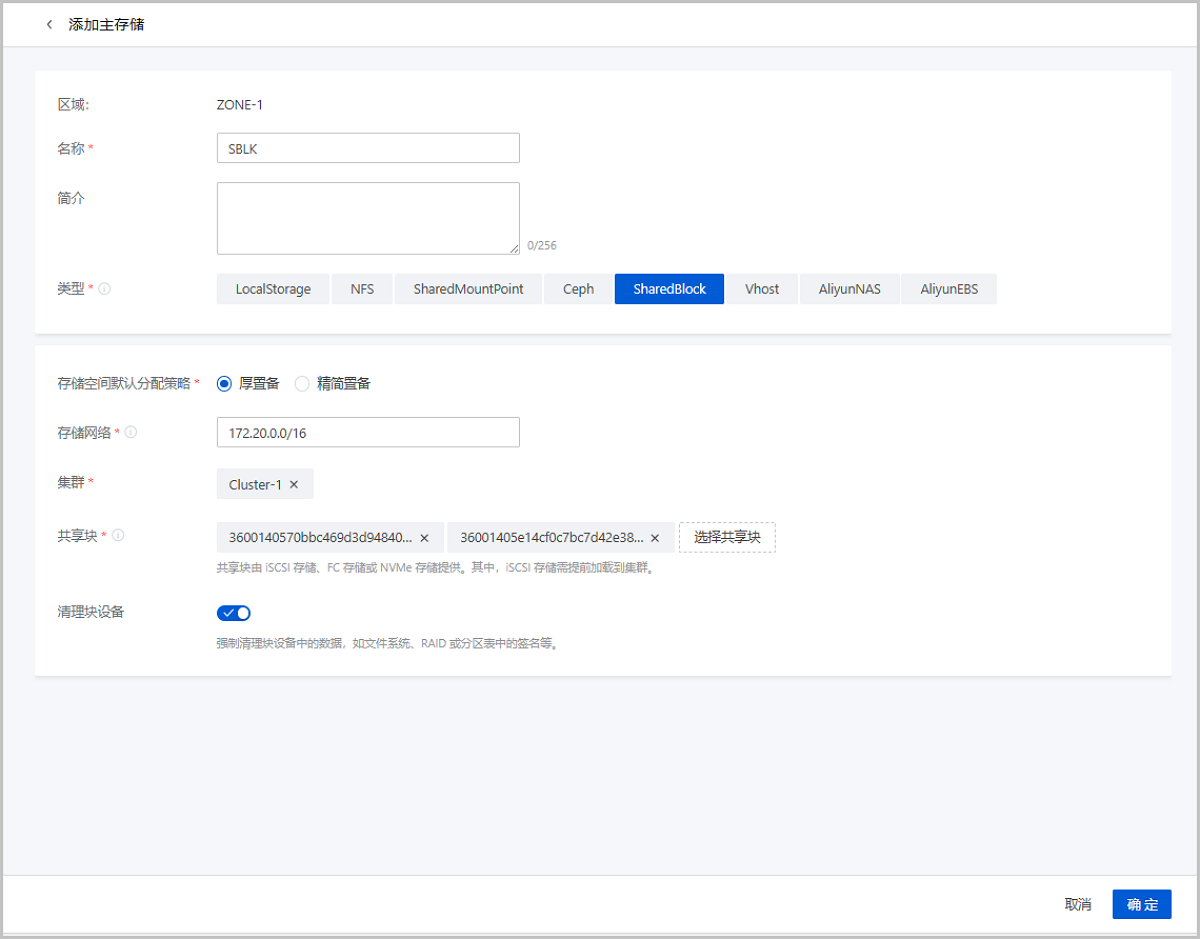Viewport: 1200px width, 939px height.
Task: Click 取消 to cancel the form
Action: (1078, 903)
